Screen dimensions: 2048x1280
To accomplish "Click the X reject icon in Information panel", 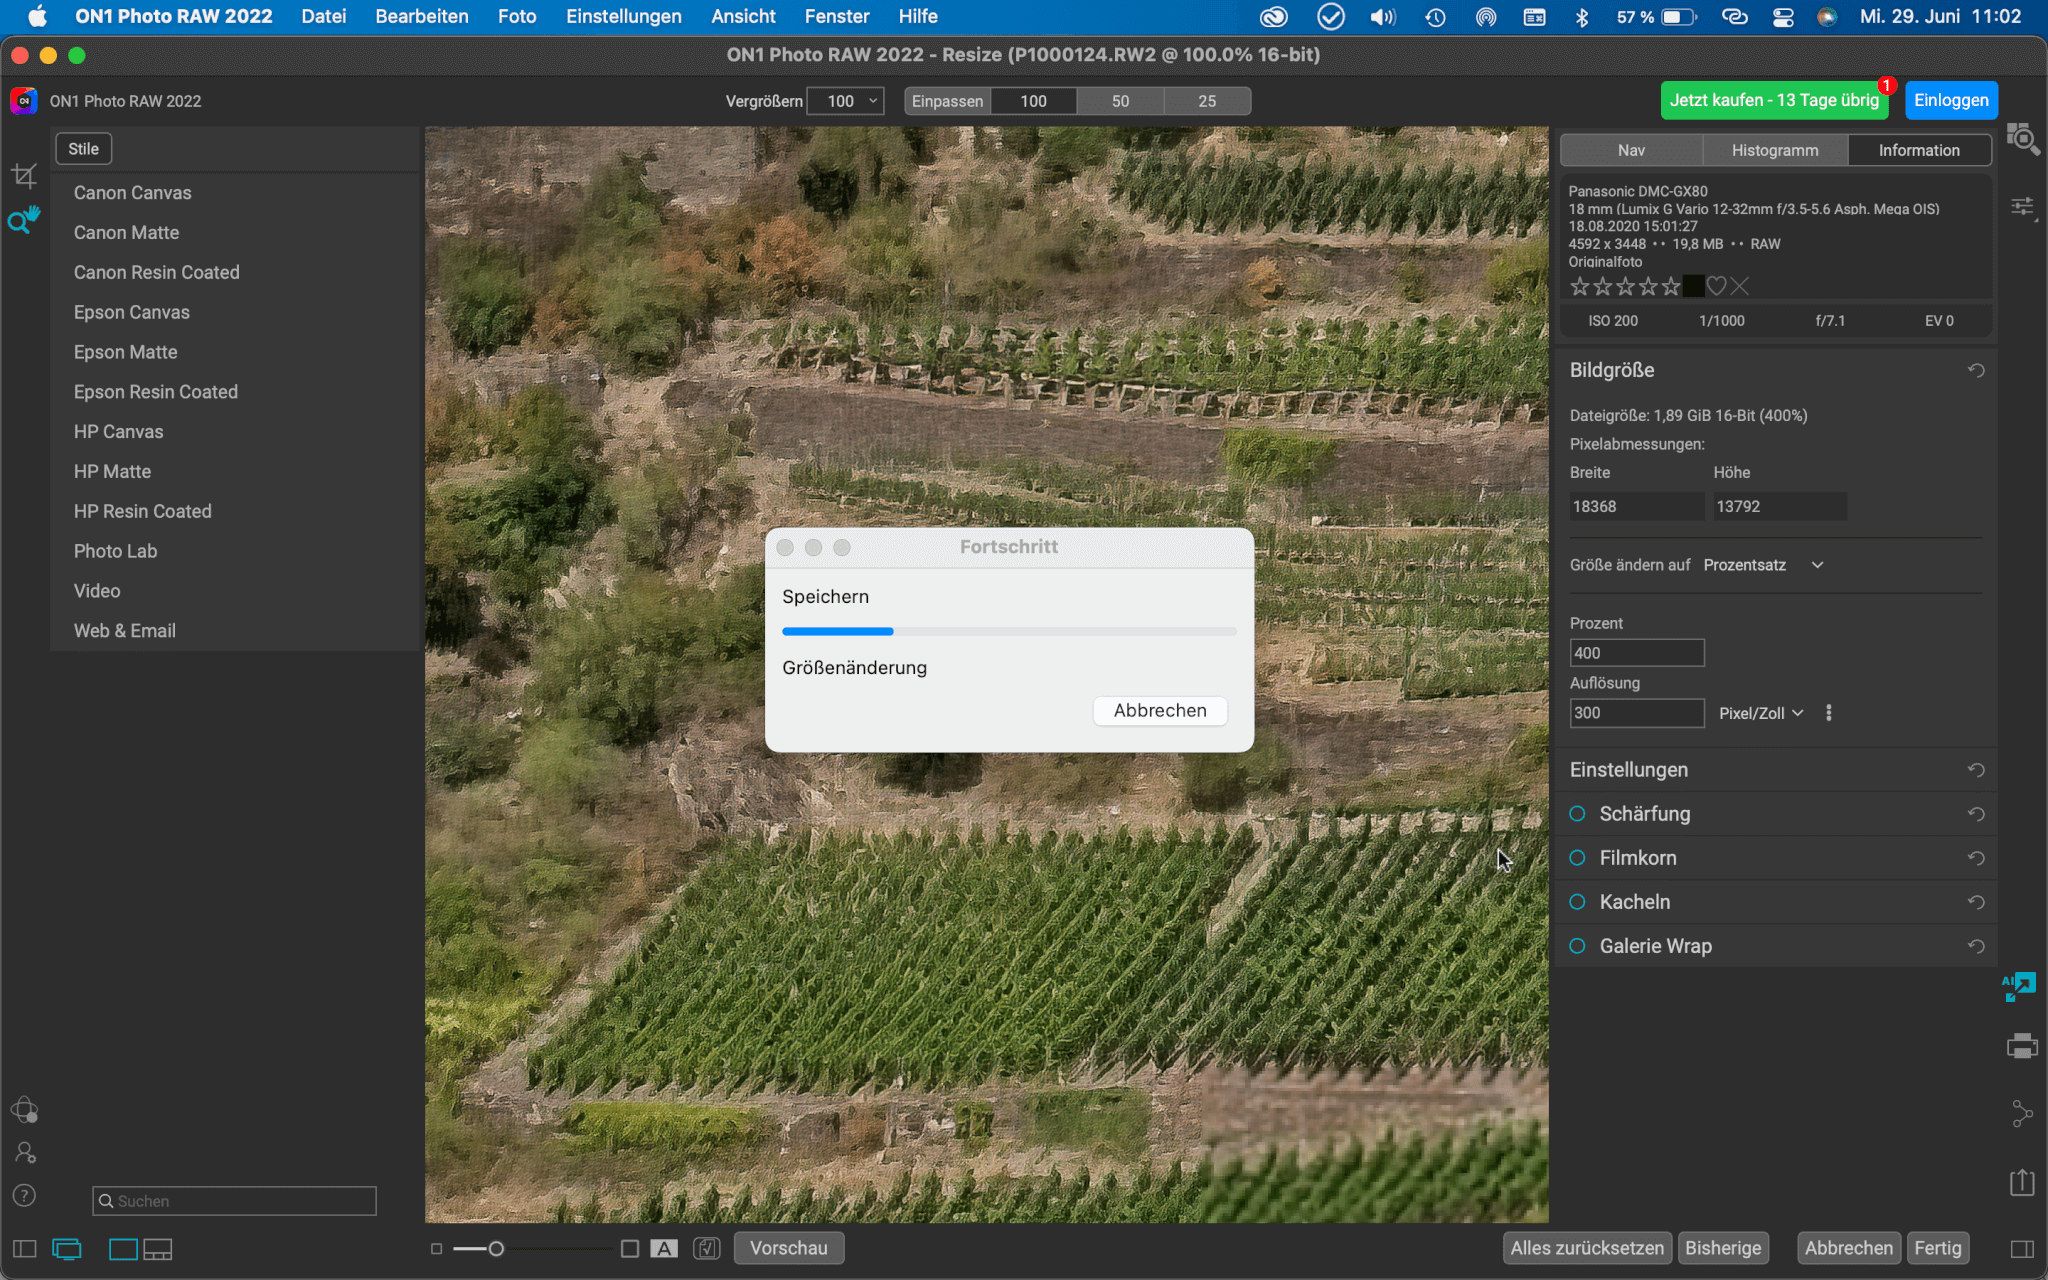I will [1740, 287].
